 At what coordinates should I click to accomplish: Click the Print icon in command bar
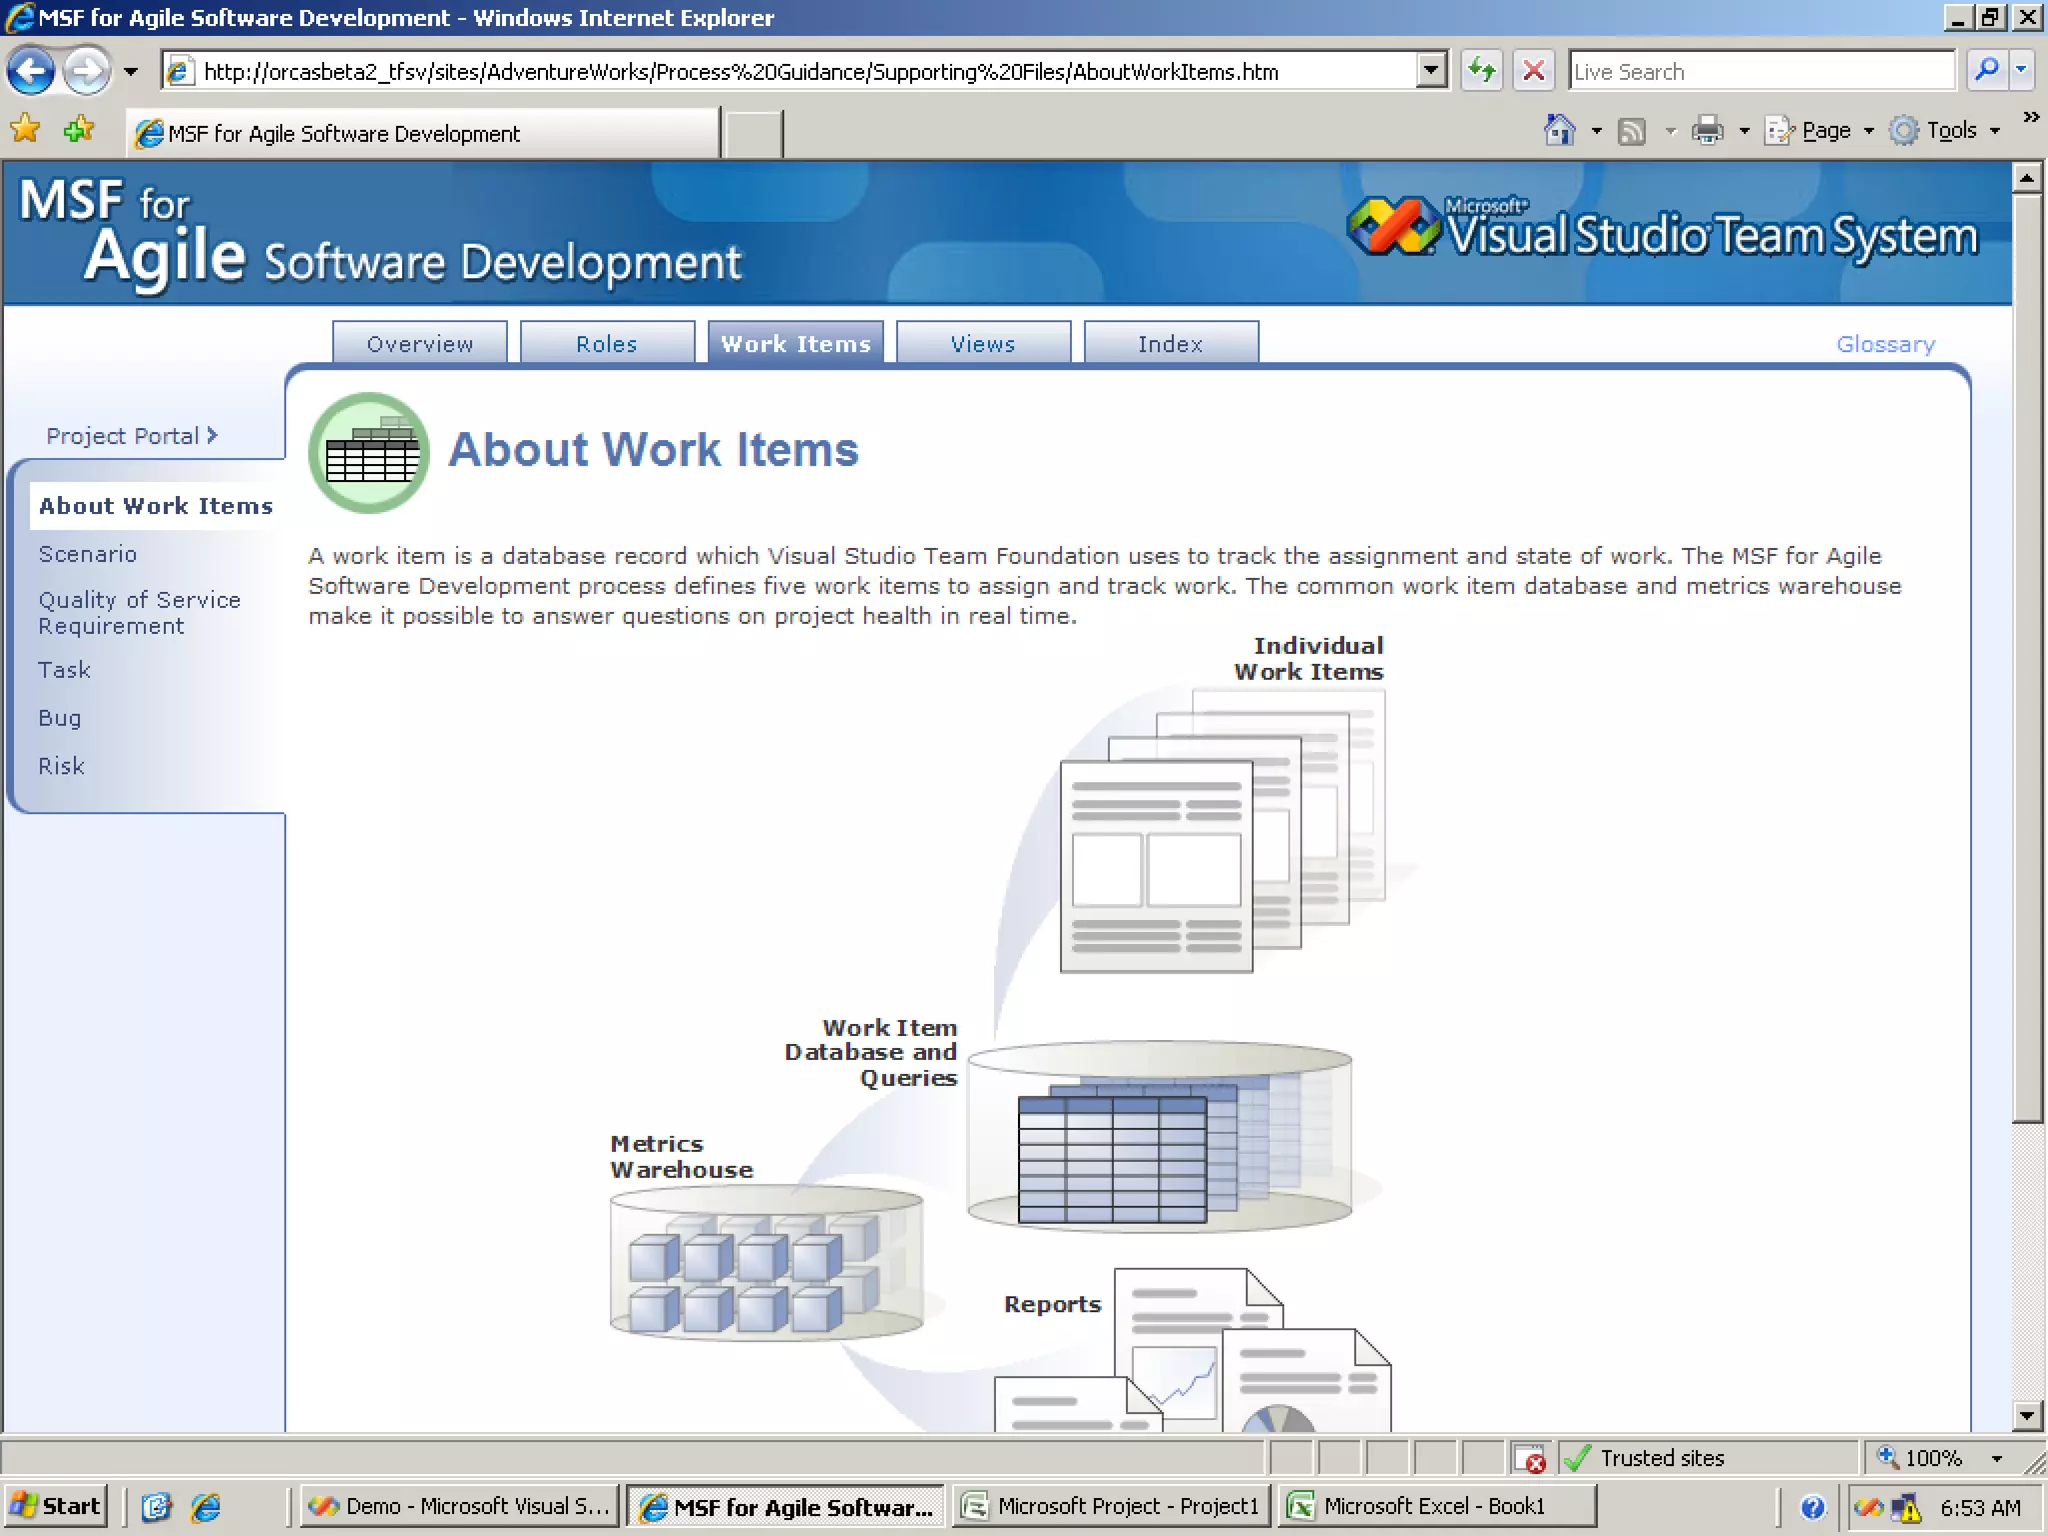[1707, 130]
